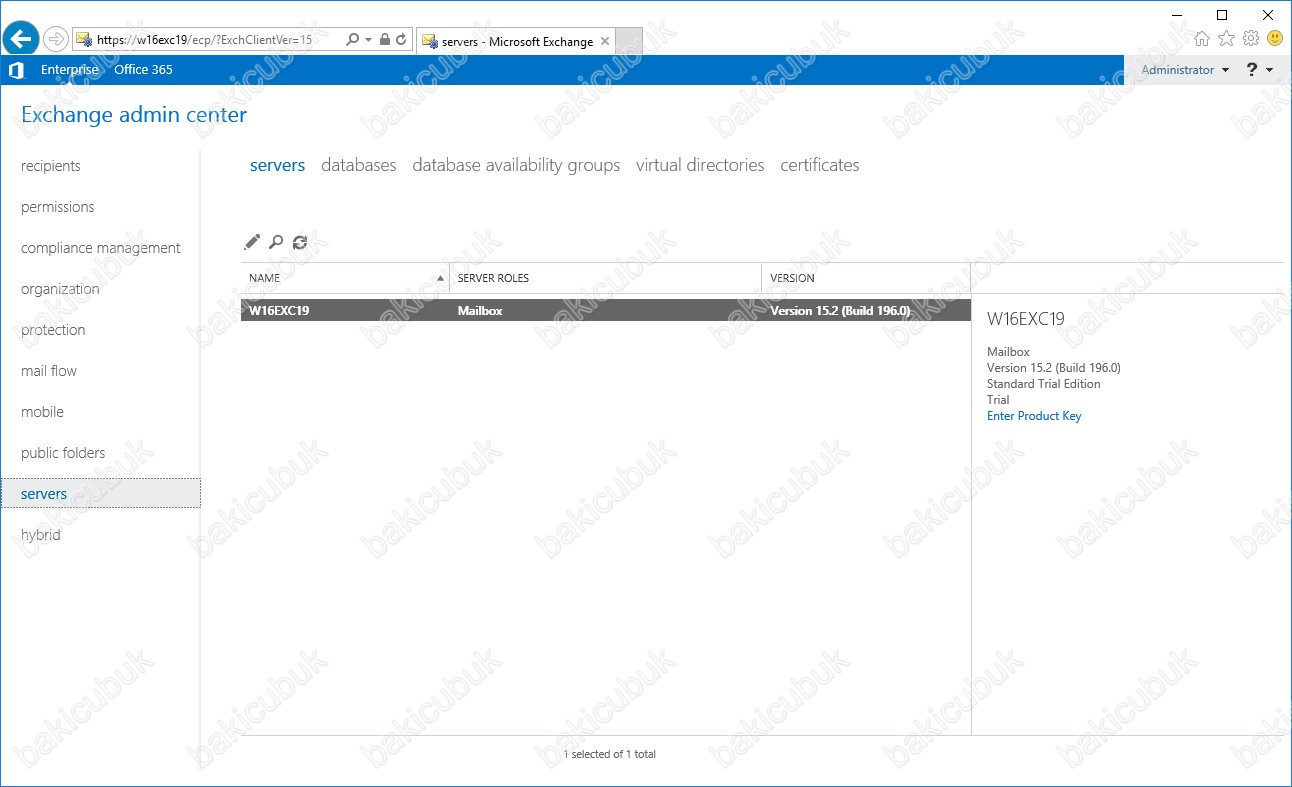Reload the page with the address bar refresh icon
Viewport: 1292px width, 787px height.
[401, 40]
